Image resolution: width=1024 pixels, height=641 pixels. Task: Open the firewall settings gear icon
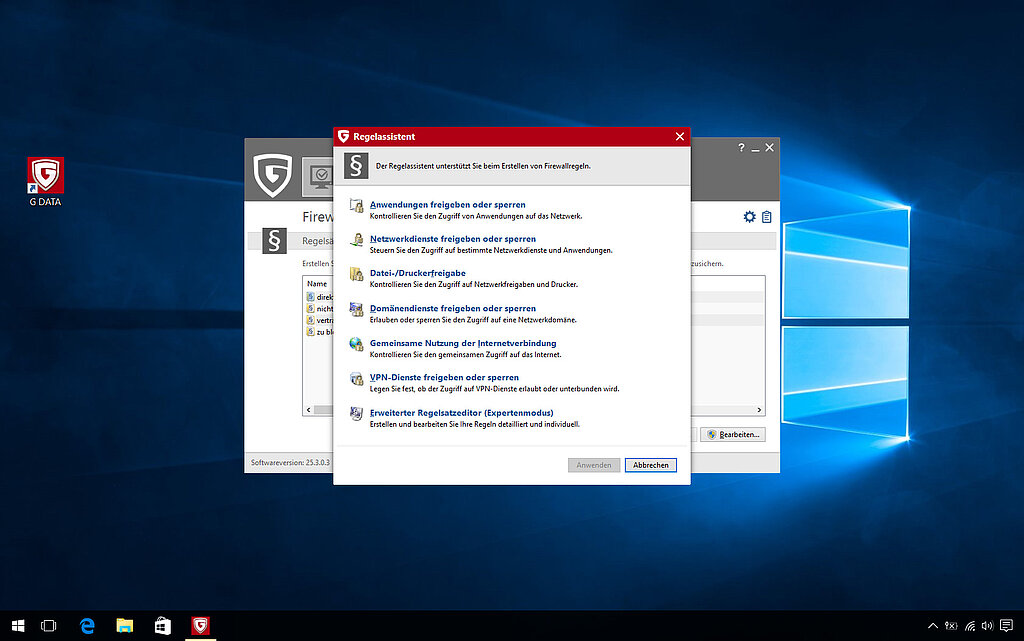pos(749,217)
